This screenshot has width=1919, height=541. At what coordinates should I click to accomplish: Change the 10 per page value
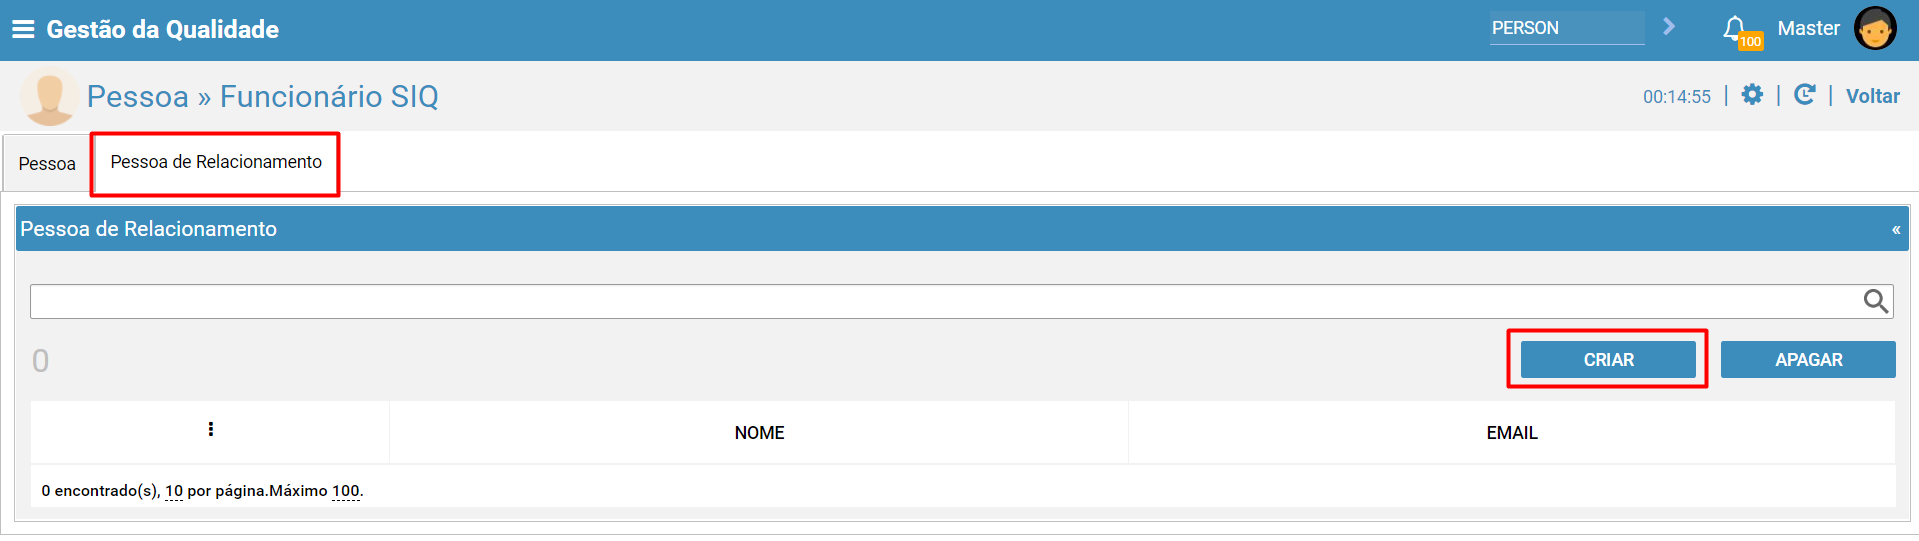[x=174, y=491]
